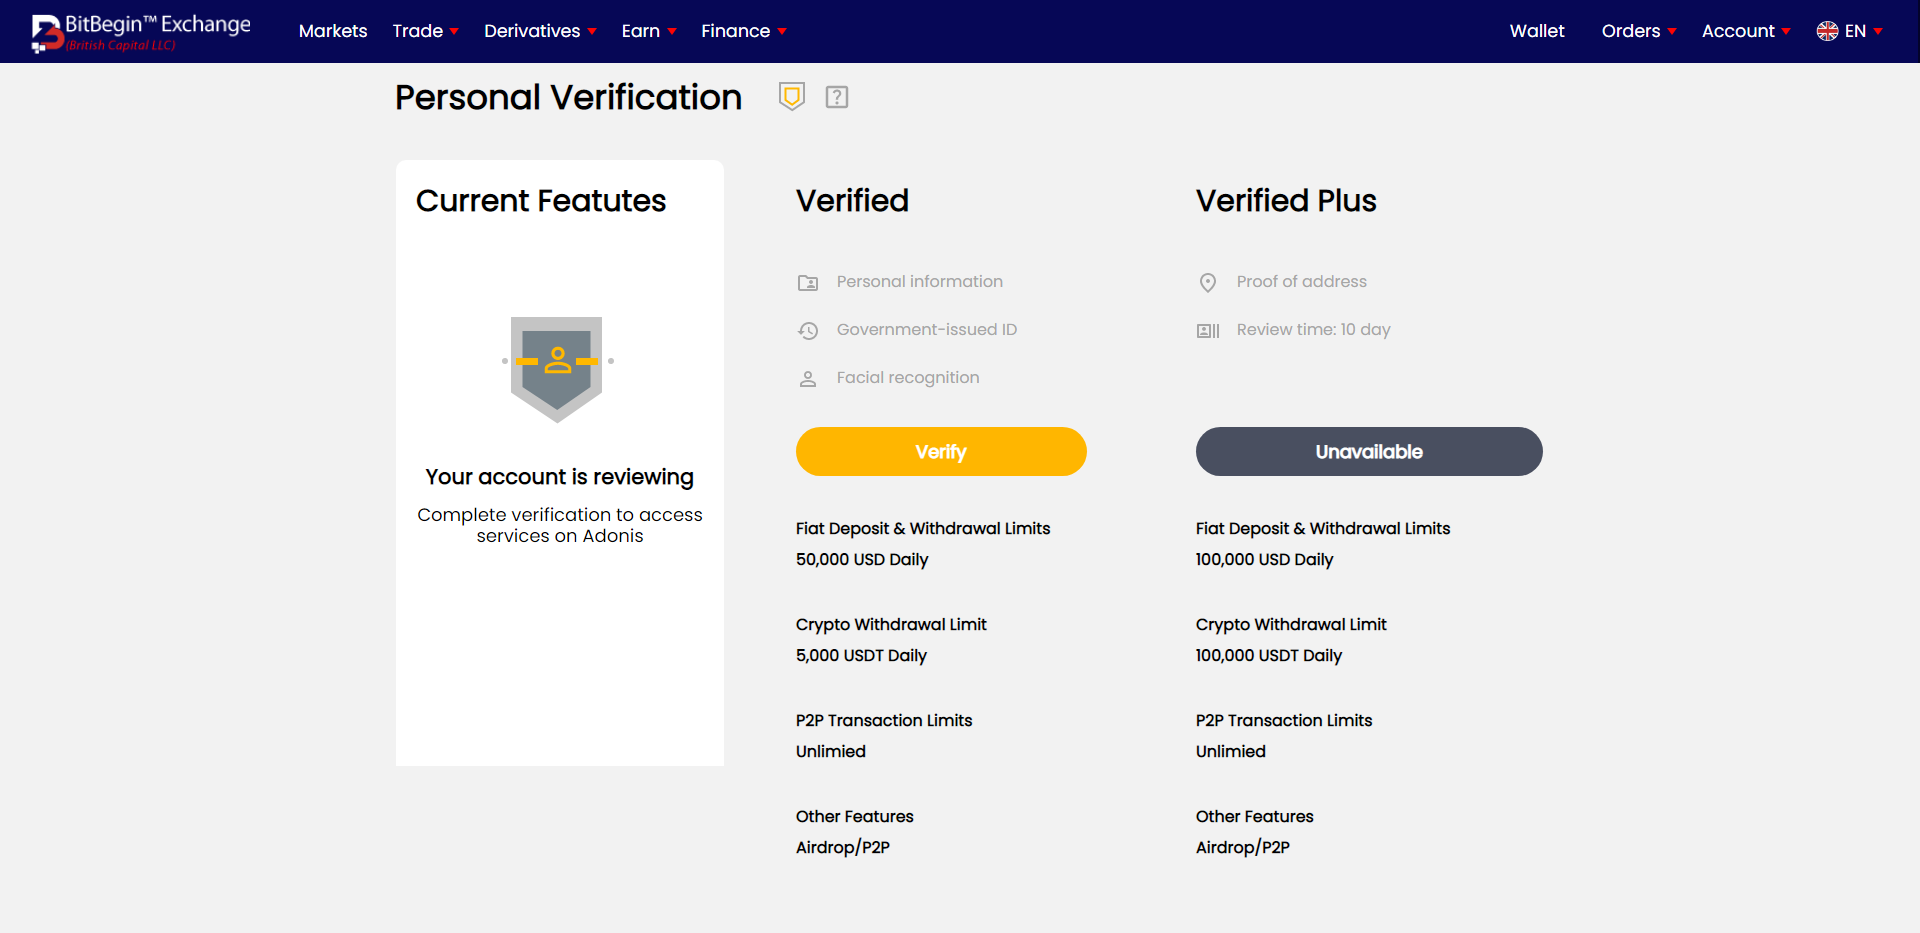Open the Finance dropdown menu

743,31
